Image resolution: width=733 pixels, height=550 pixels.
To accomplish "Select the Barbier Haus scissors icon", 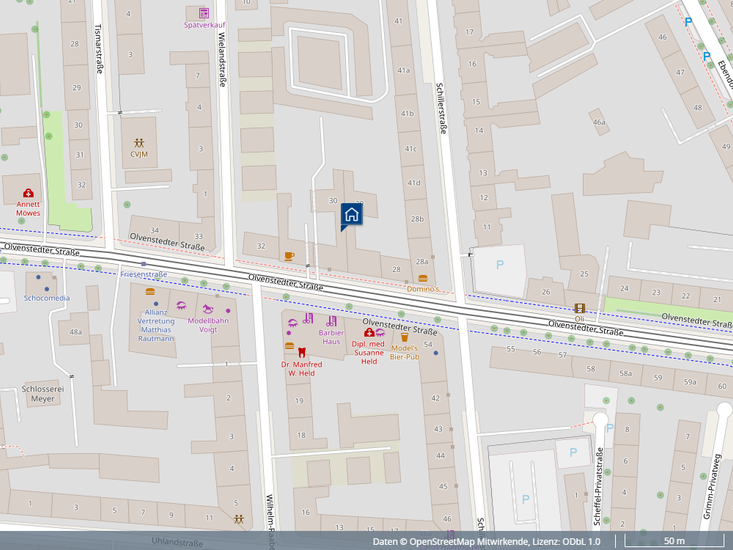I will (331, 321).
